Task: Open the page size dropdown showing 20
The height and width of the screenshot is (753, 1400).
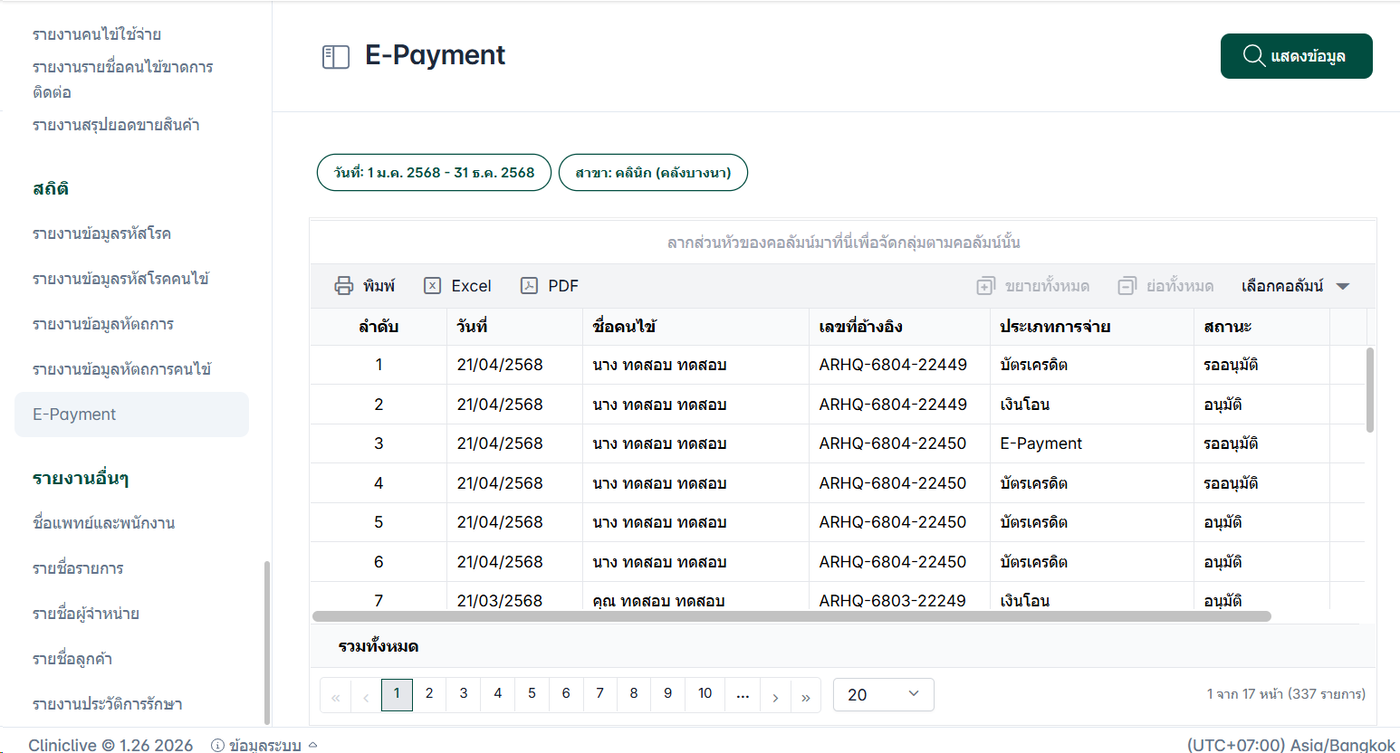Action: (x=883, y=694)
